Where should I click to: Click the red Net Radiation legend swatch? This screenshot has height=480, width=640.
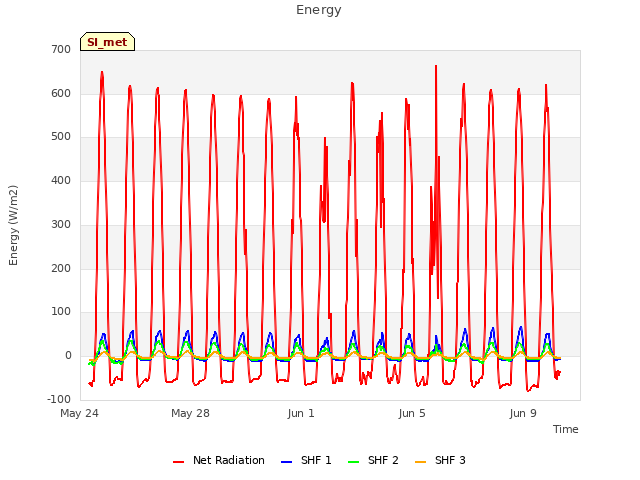click(x=178, y=462)
